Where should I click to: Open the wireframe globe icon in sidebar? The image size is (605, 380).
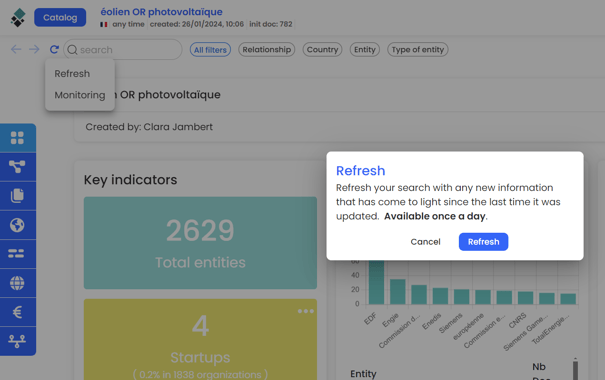tap(17, 283)
